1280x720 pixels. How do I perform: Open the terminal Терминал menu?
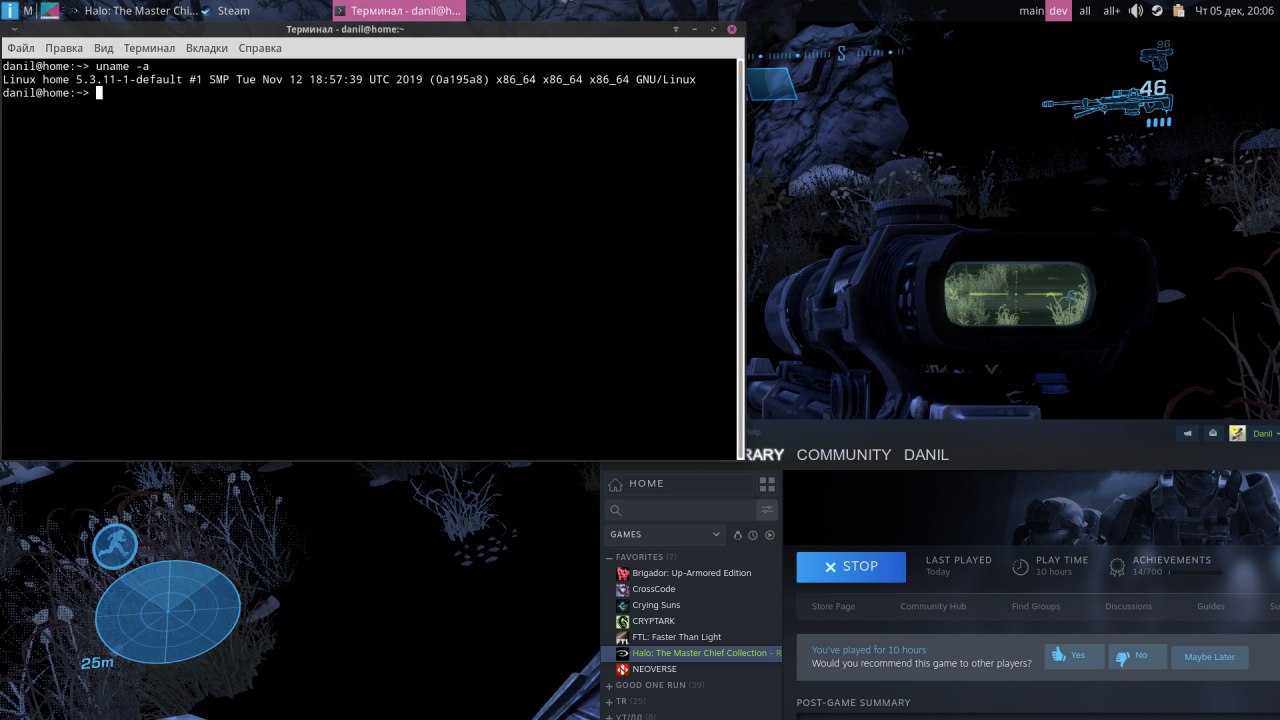point(149,48)
